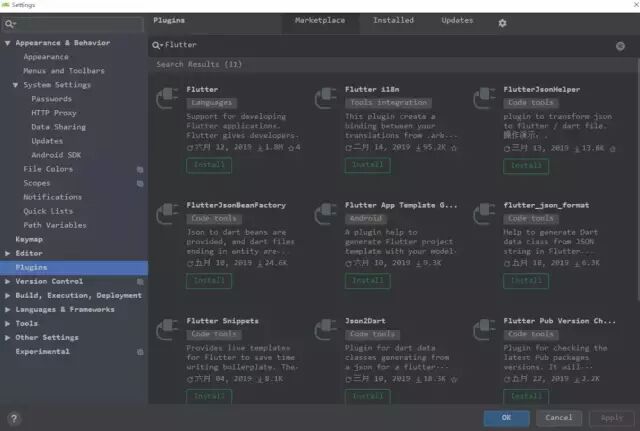The height and width of the screenshot is (431, 640).
Task: Select Keymap in the settings tree
Action: coord(29,240)
